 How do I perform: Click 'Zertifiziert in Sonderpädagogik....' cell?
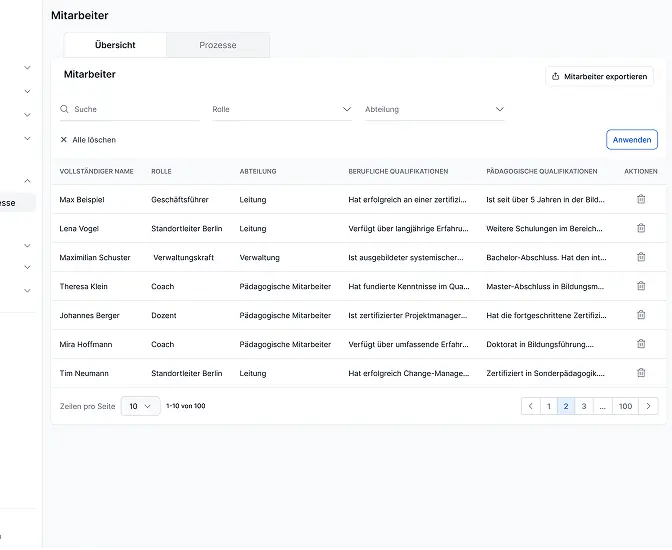pyautogui.click(x=546, y=373)
